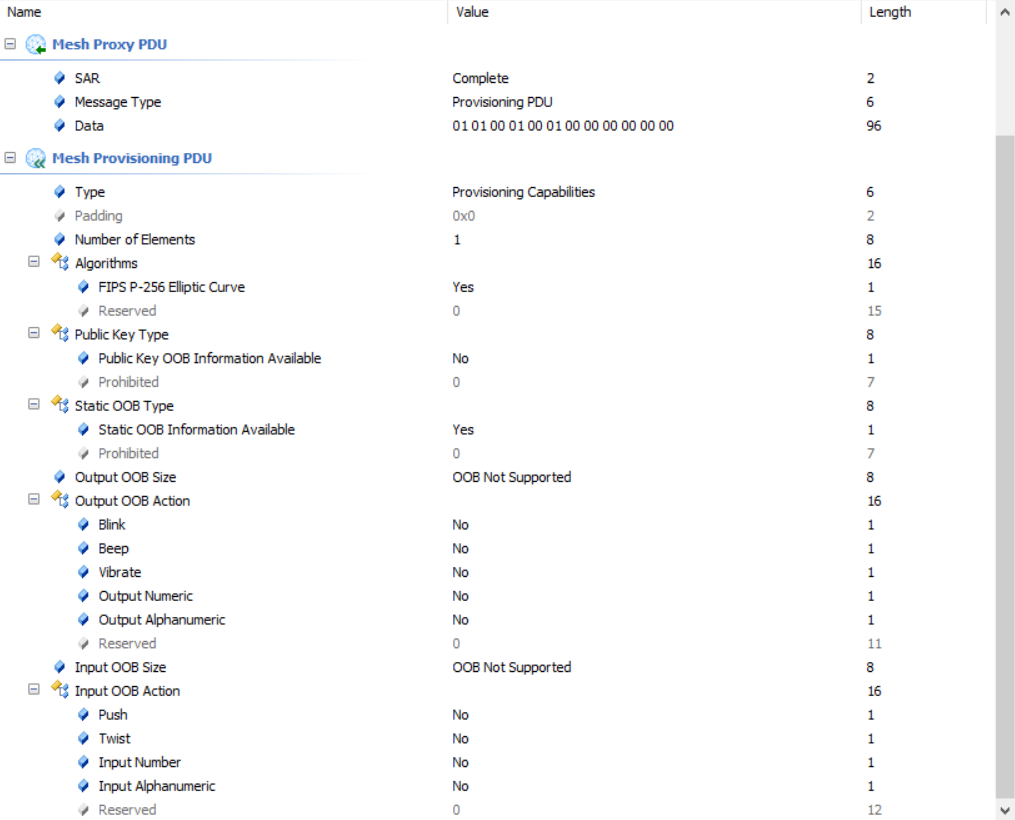Collapse the Mesh Proxy PDU section
Viewport: 1015px width, 820px height.
10,45
